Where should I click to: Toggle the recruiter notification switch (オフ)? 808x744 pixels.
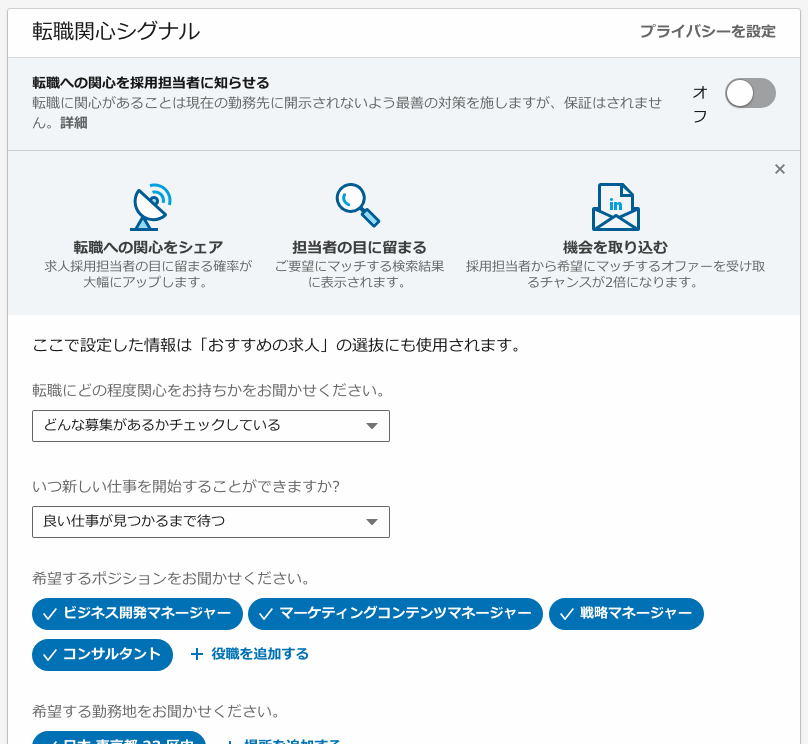pos(750,93)
